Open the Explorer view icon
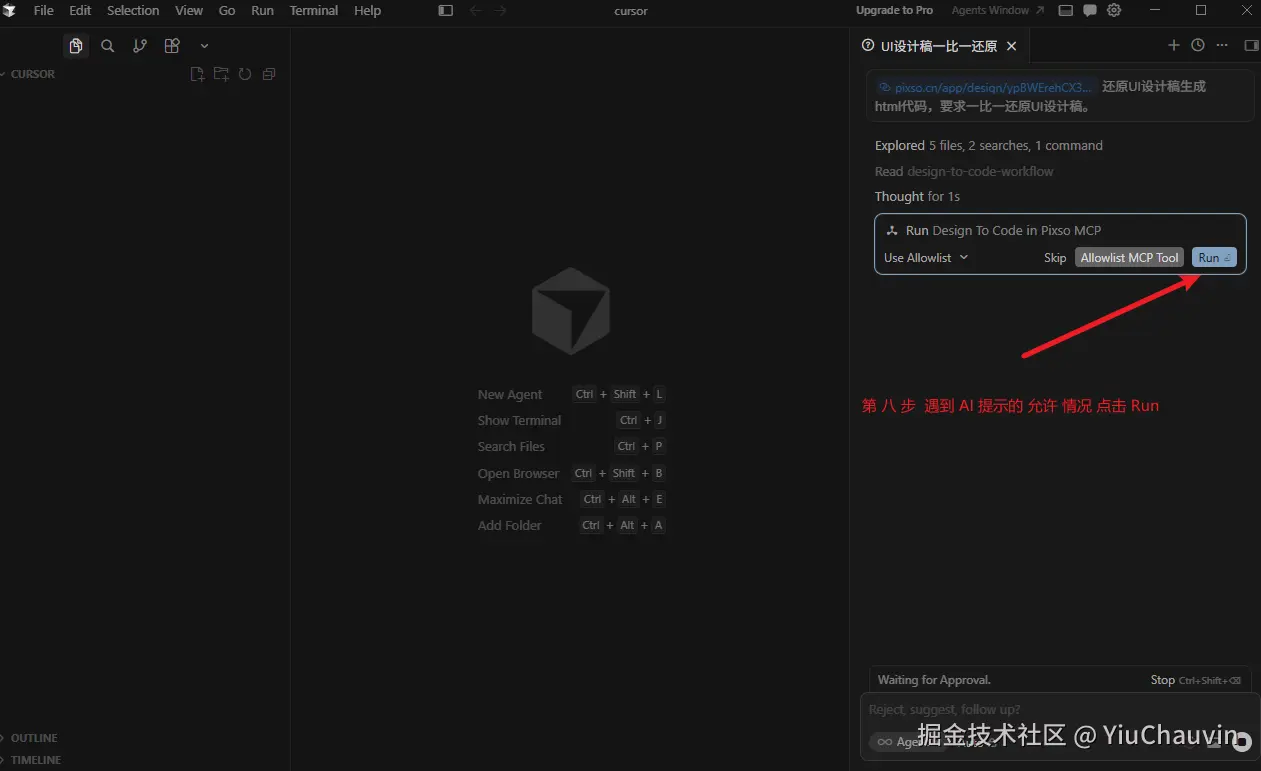Image resolution: width=1261 pixels, height=771 pixels. [x=76, y=46]
